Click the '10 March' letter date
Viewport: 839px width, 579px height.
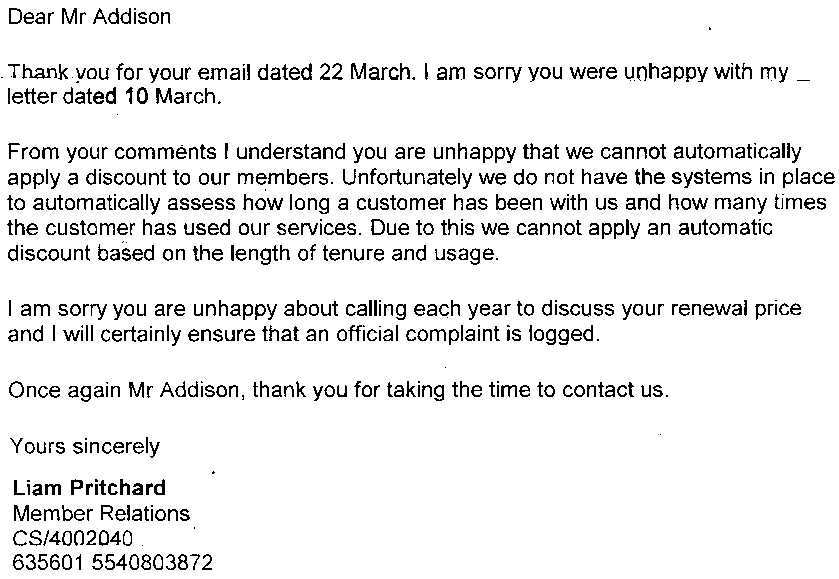coord(171,97)
